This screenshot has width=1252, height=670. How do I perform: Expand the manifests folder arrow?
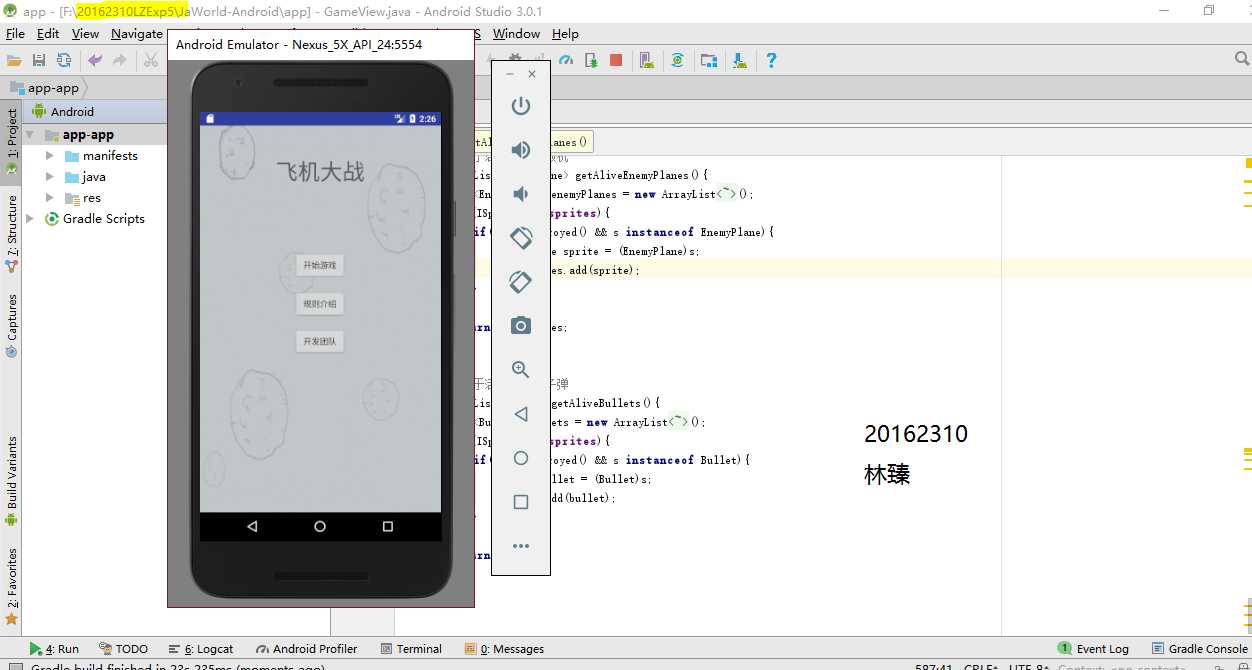[x=51, y=156]
